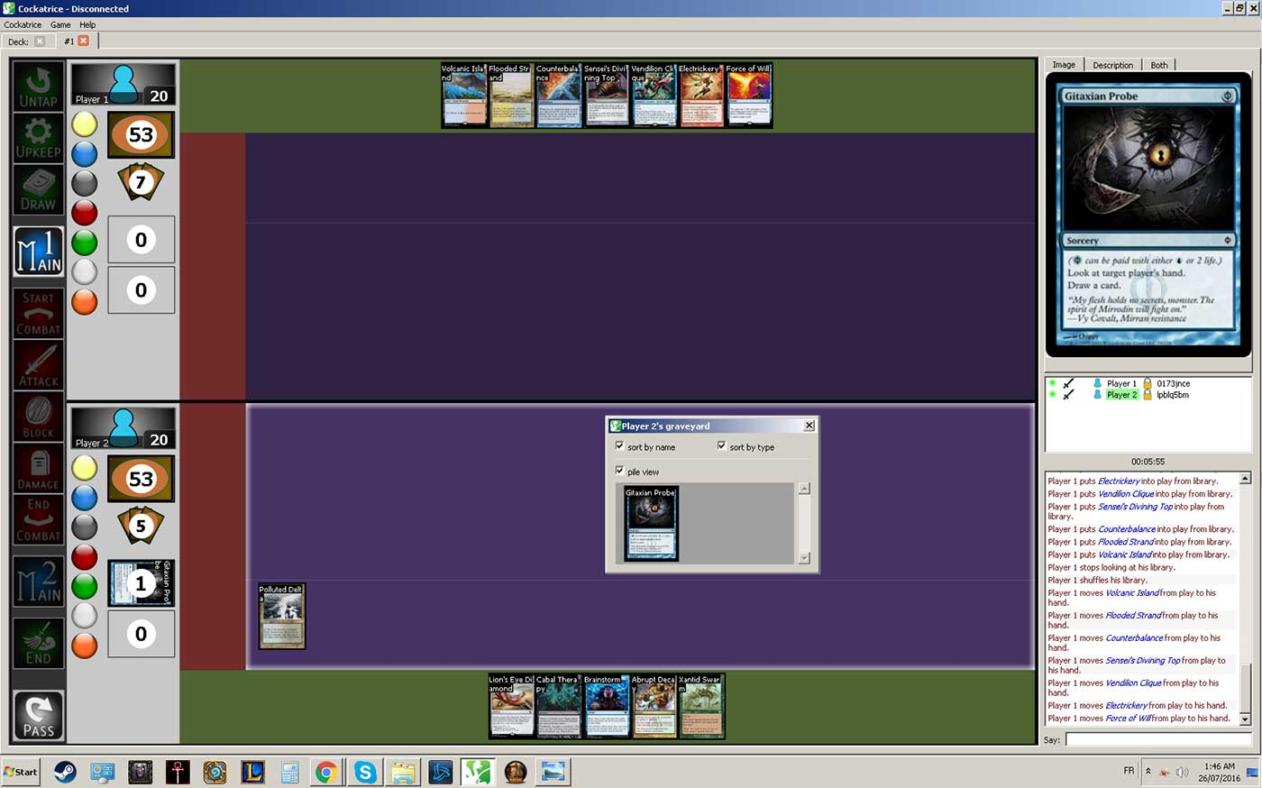Select the Start Combat phase

[x=38, y=312]
